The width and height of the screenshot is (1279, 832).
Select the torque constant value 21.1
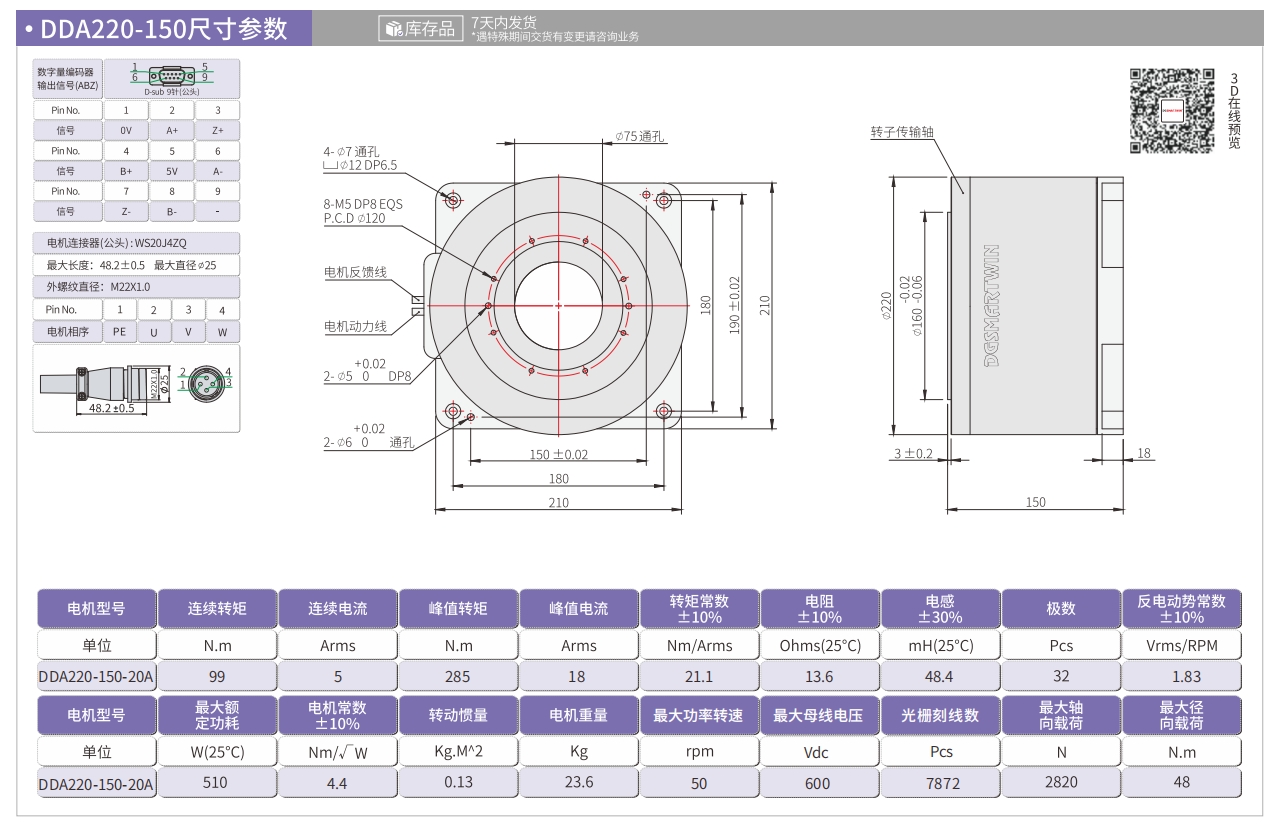[699, 676]
